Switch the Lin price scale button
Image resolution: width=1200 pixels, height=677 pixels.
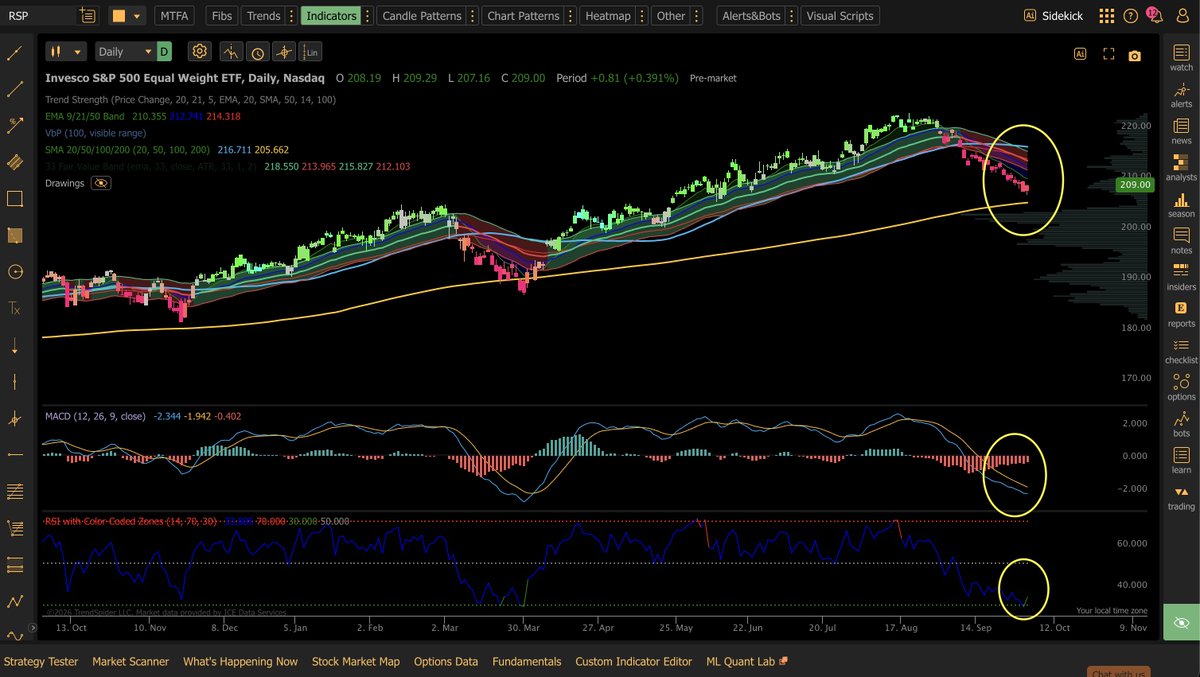tap(311, 52)
